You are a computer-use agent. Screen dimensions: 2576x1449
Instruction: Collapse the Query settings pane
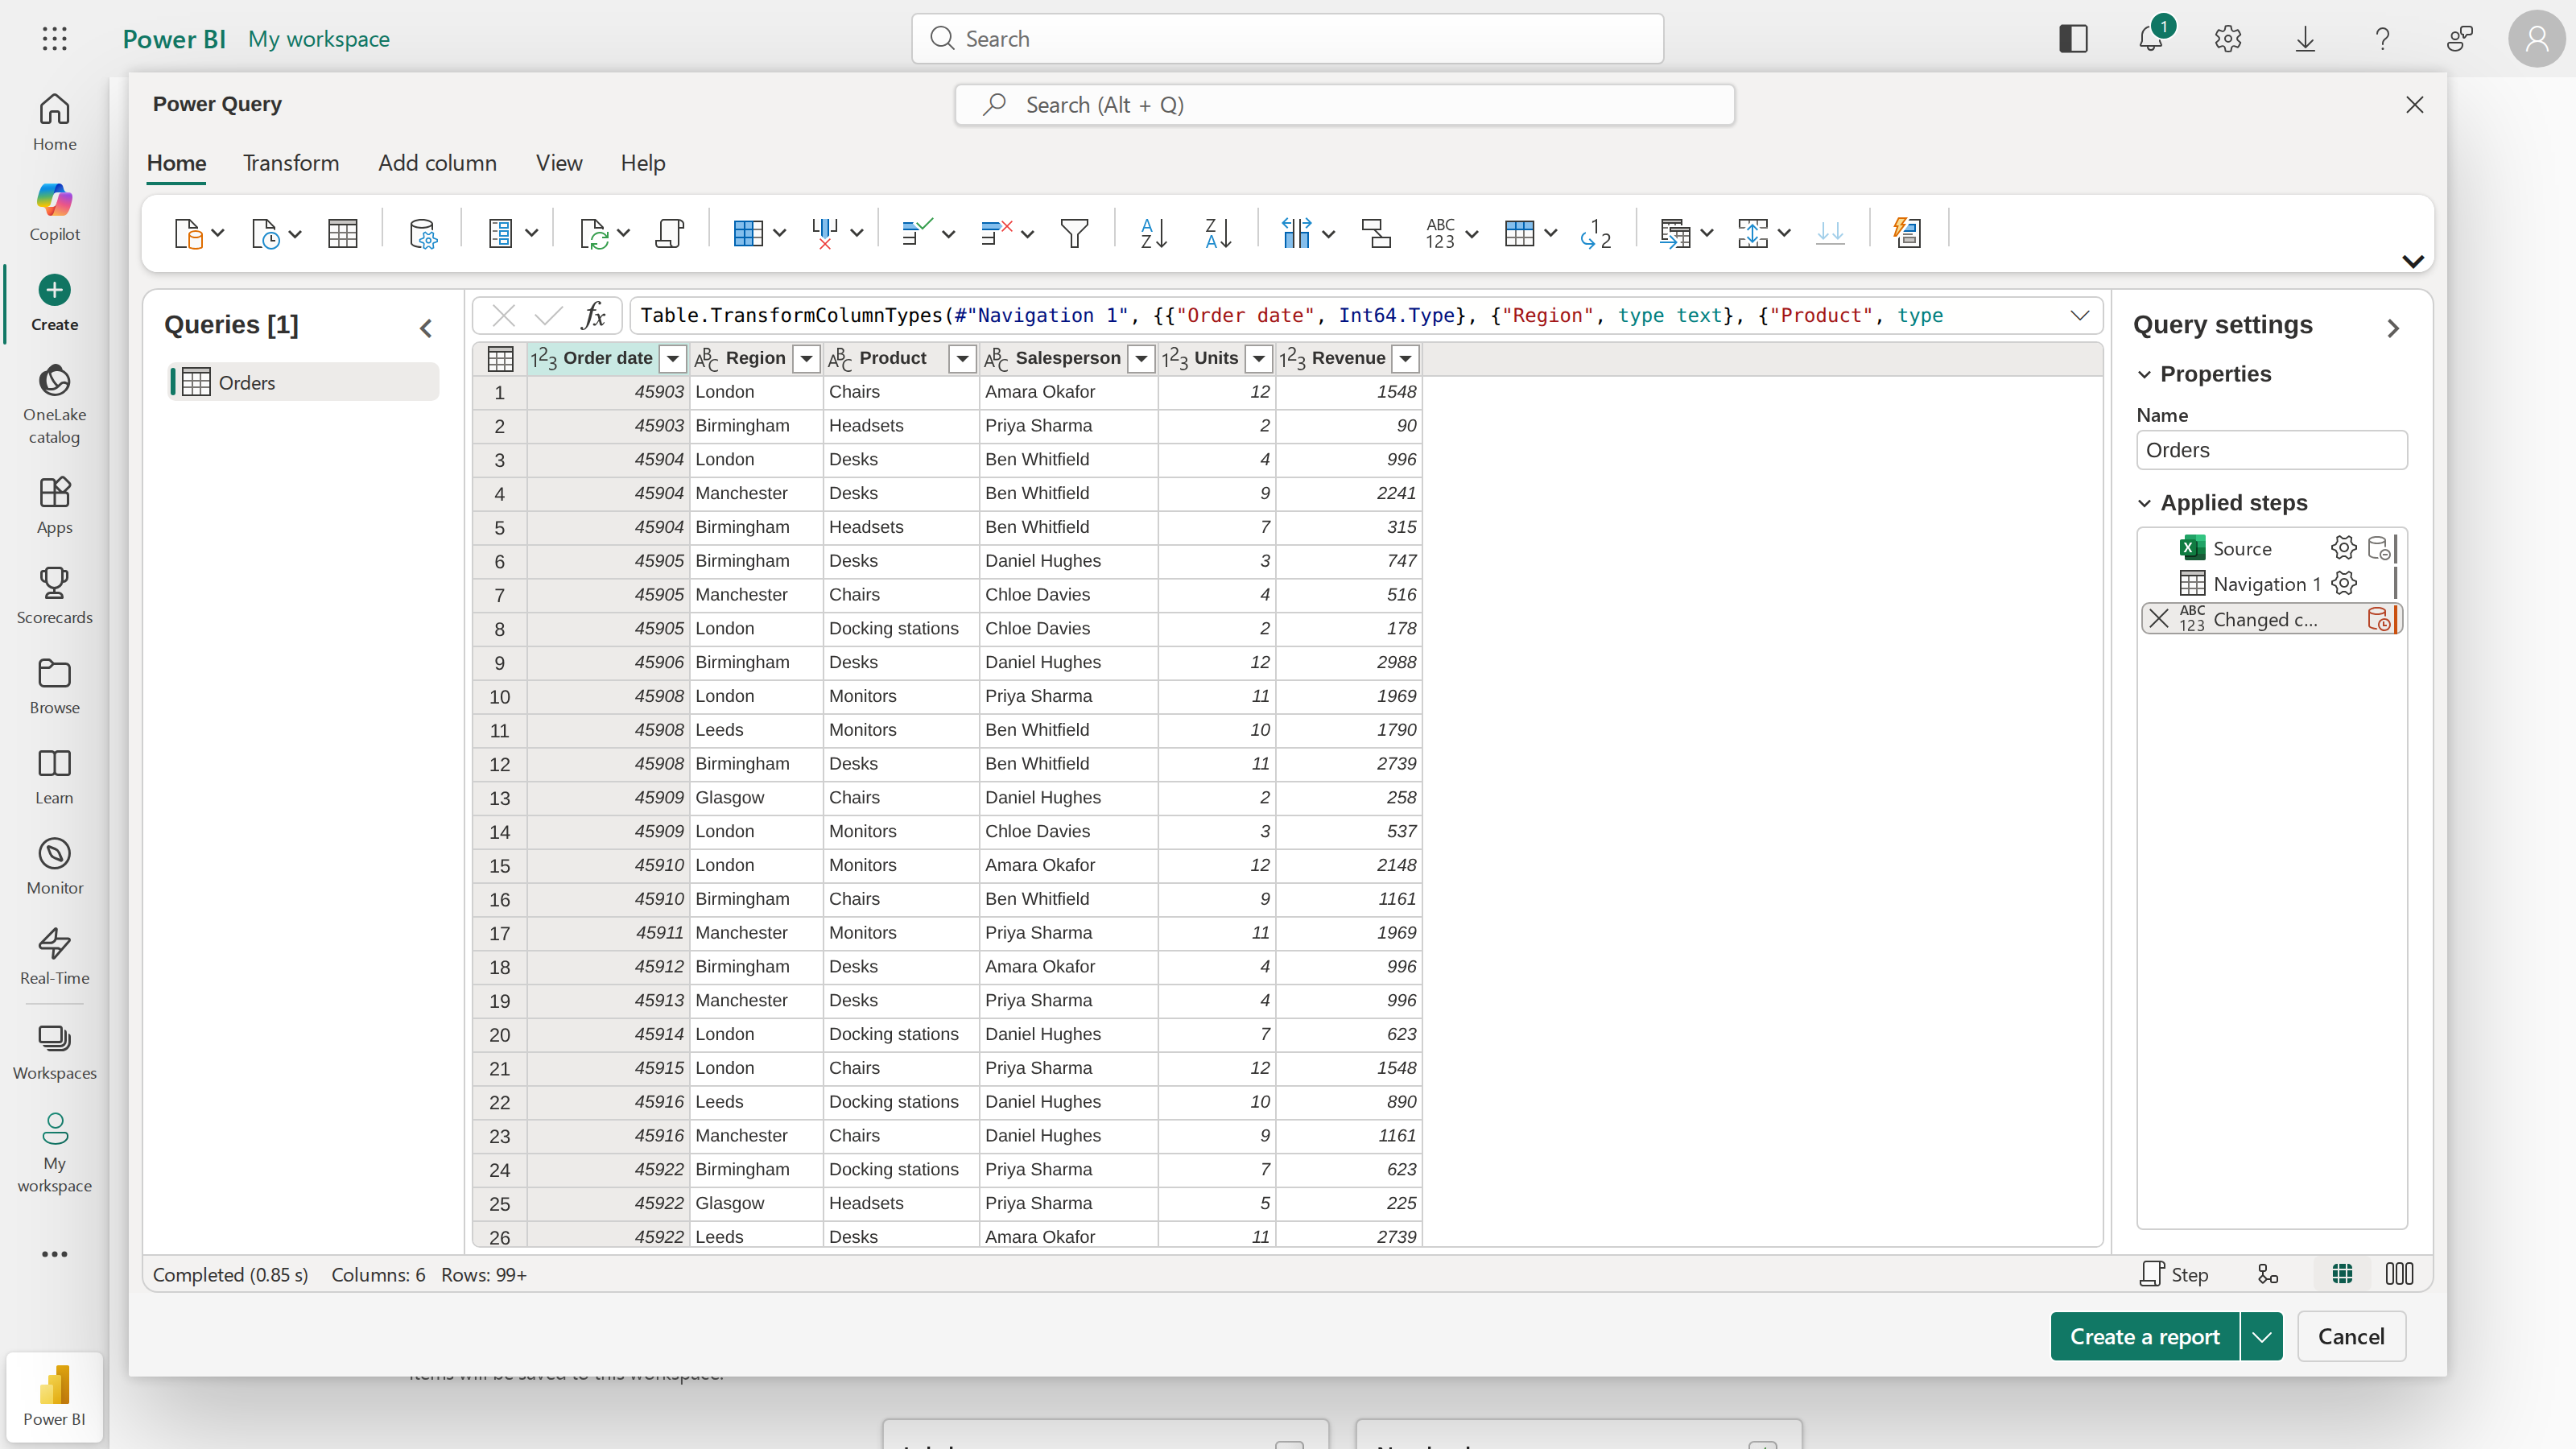[2393, 328]
